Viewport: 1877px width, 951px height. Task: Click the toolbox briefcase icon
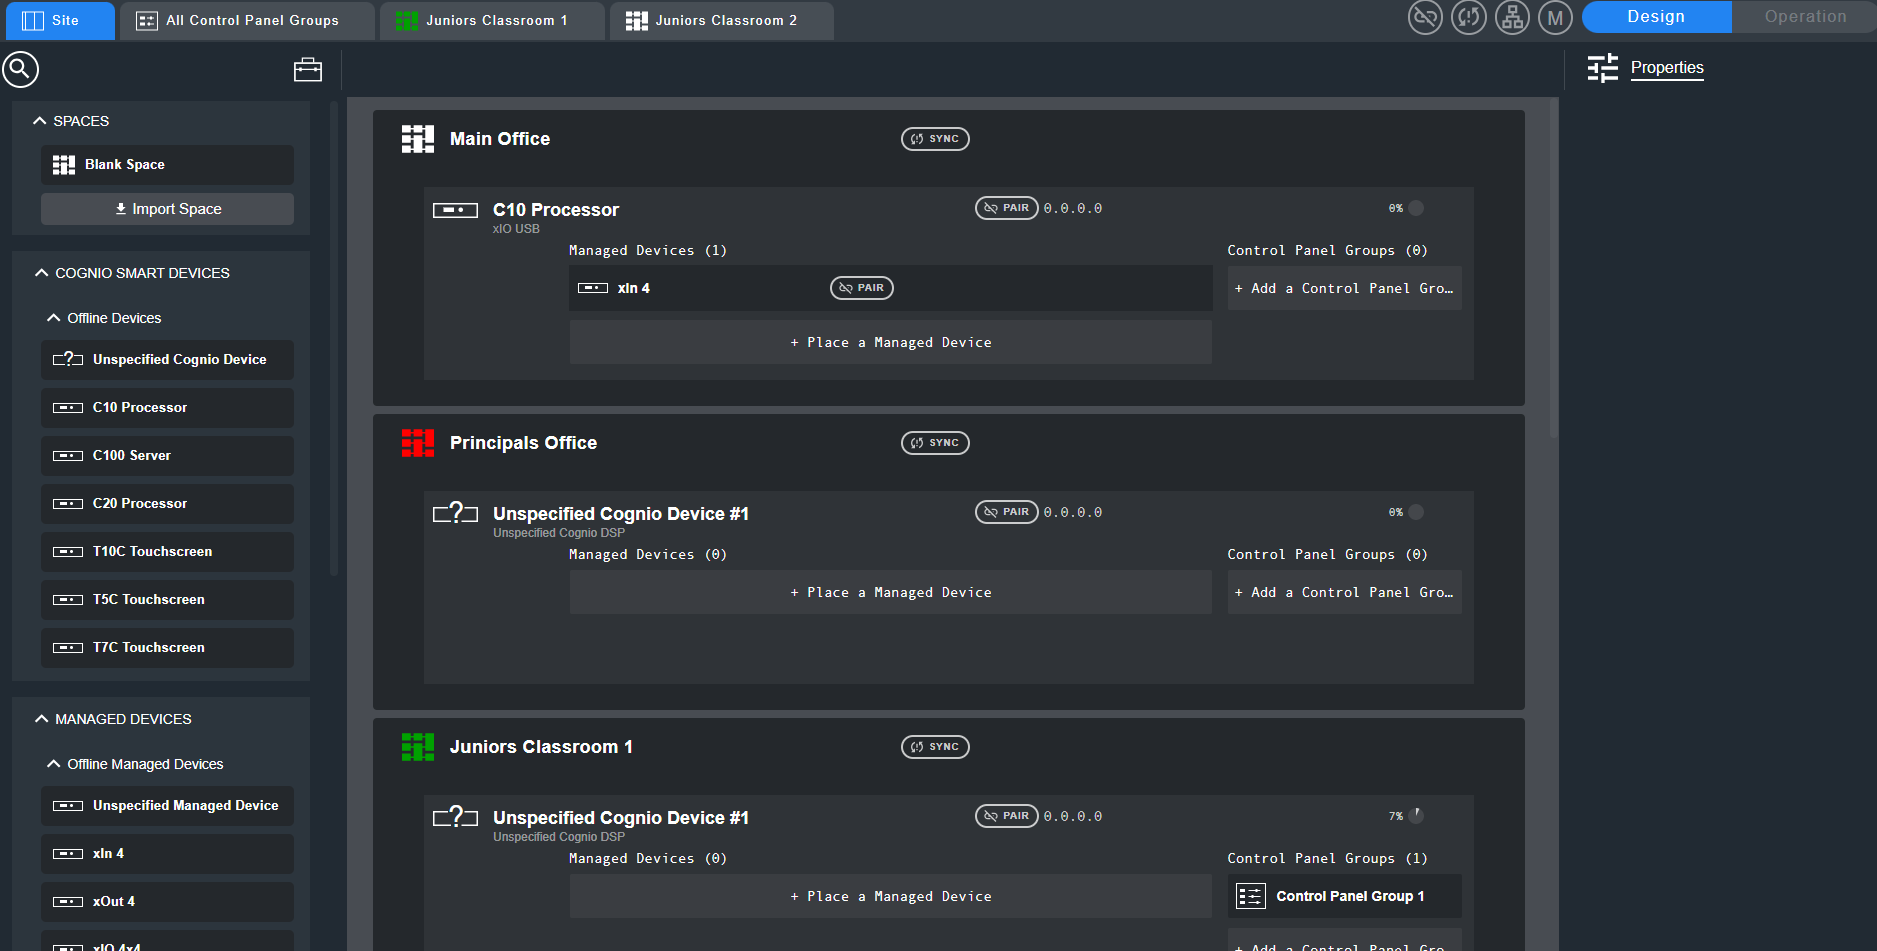pos(308,69)
